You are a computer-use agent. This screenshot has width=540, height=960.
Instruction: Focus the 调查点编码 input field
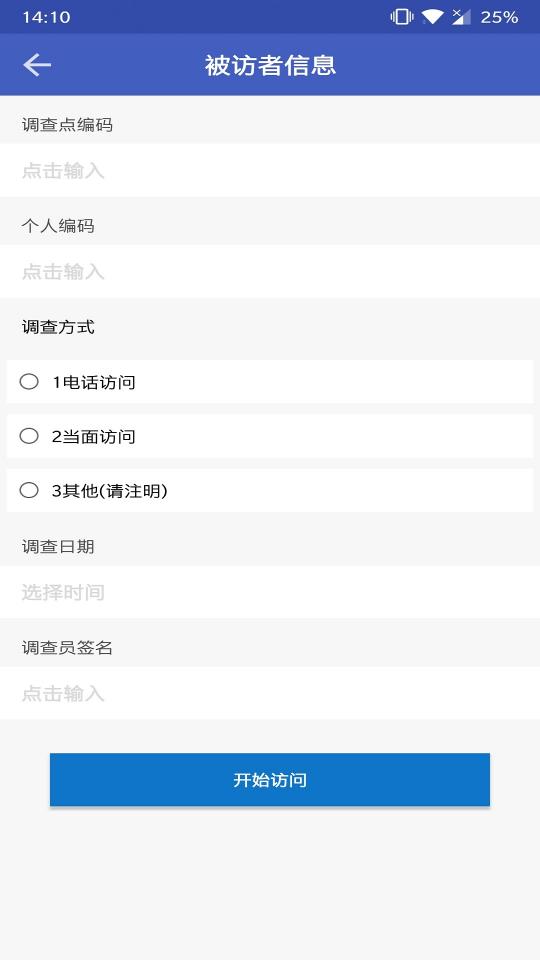(270, 170)
